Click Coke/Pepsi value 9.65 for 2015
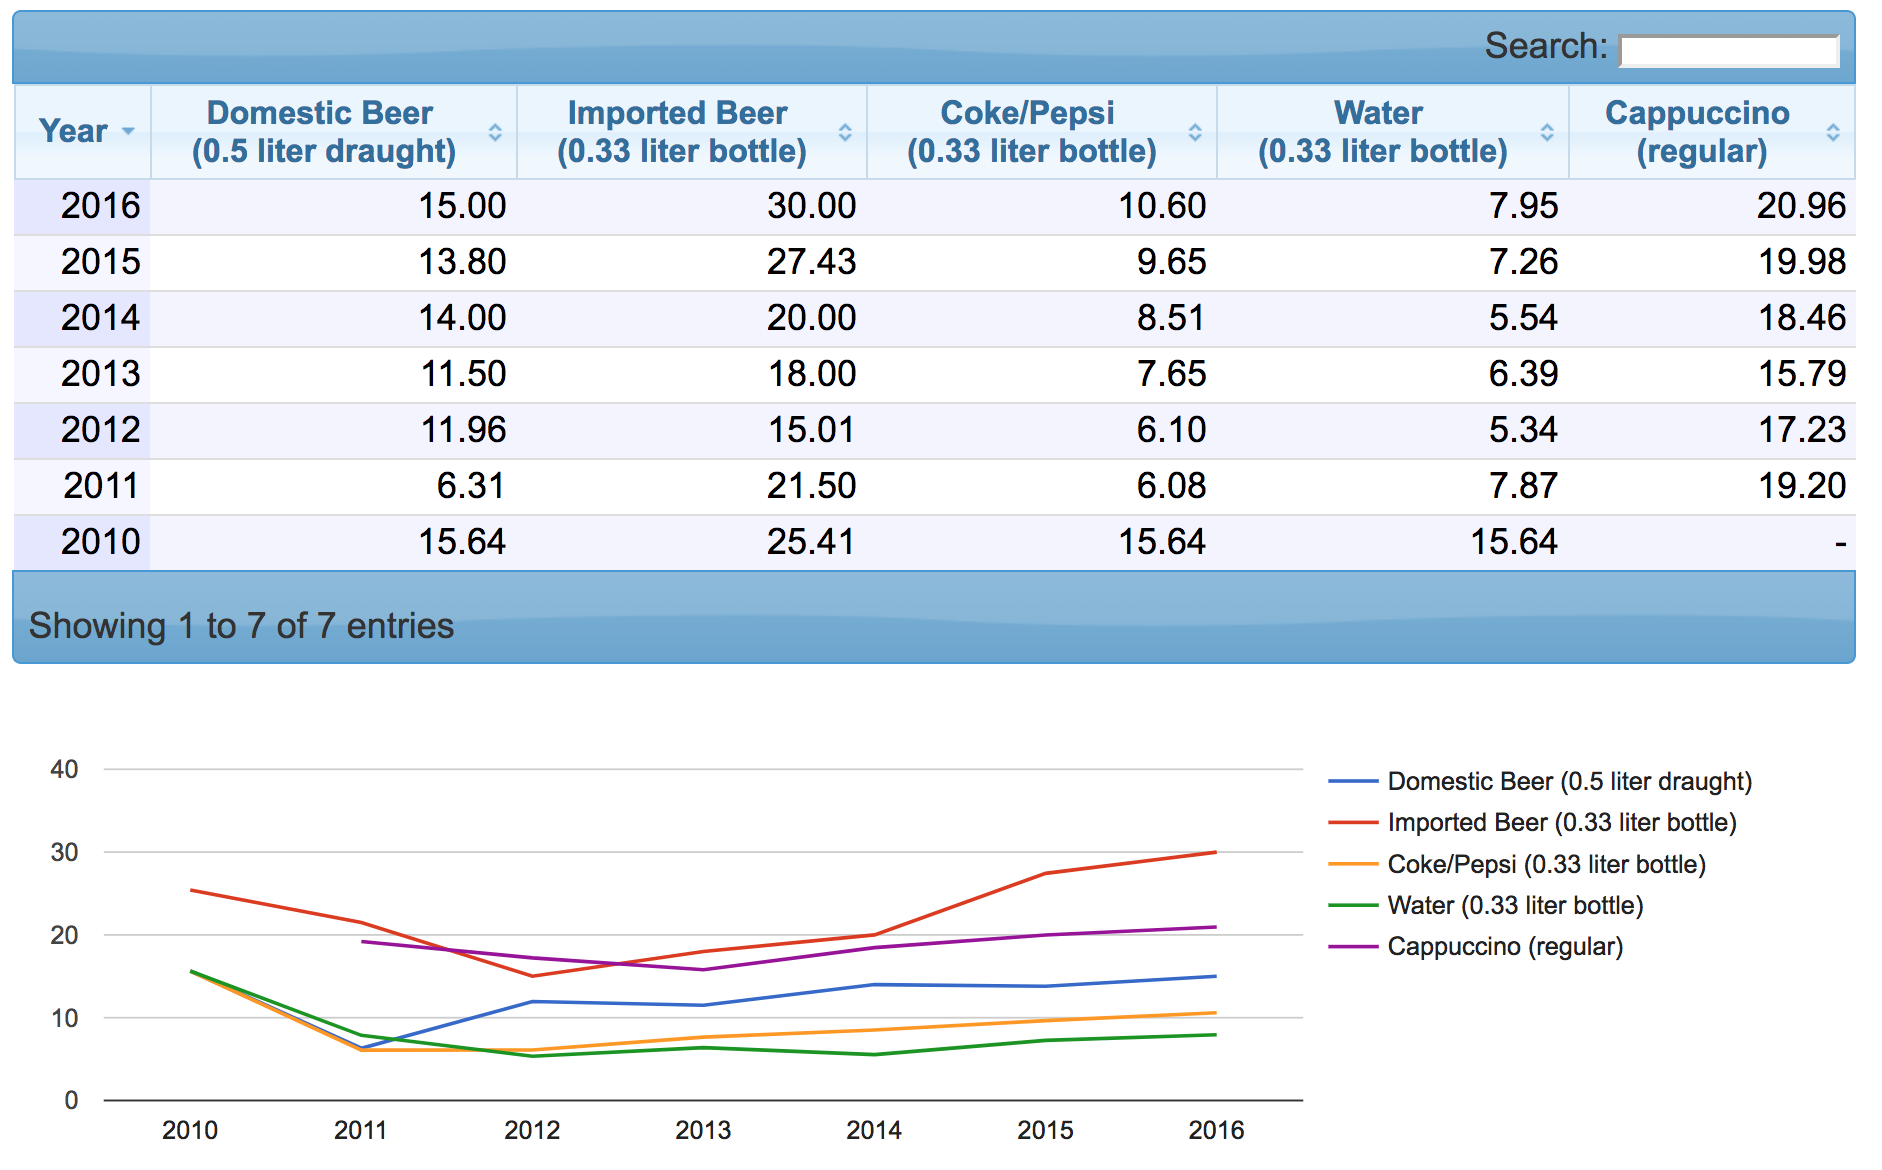 [x=1171, y=263]
